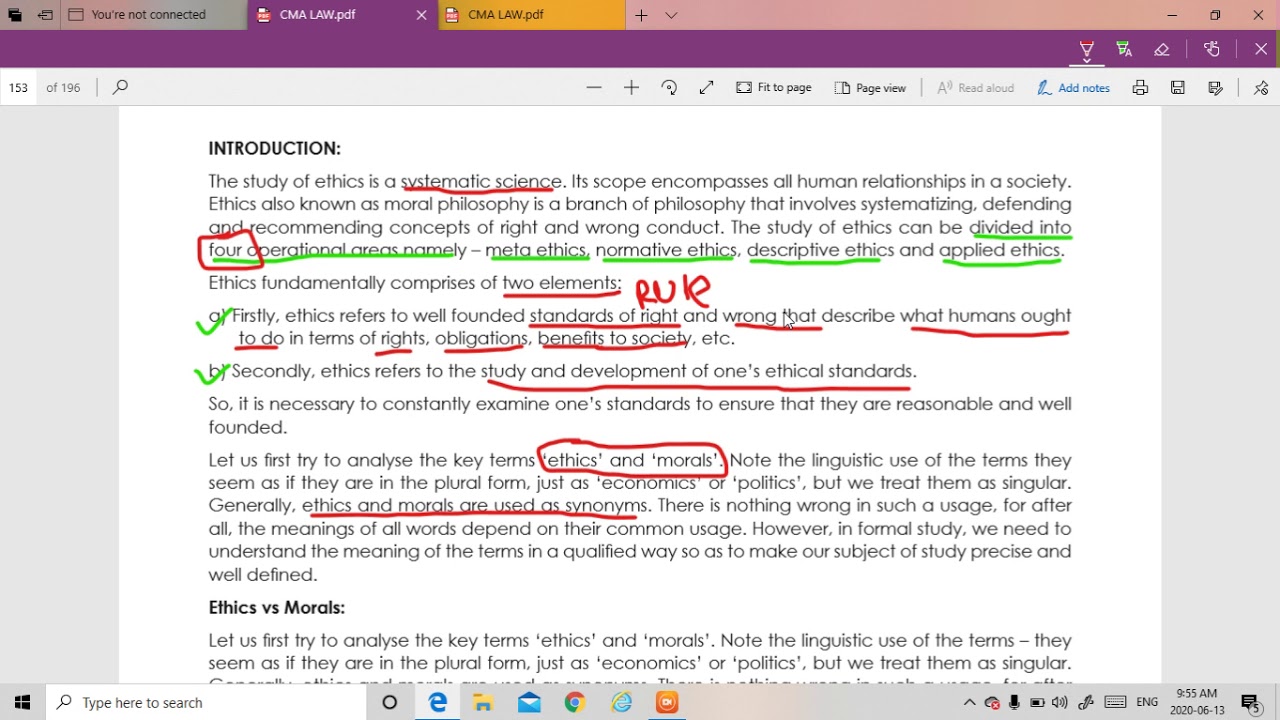Screen dimensions: 1280x720
Task: Click the microphone tray icon
Action: [x=1014, y=702]
